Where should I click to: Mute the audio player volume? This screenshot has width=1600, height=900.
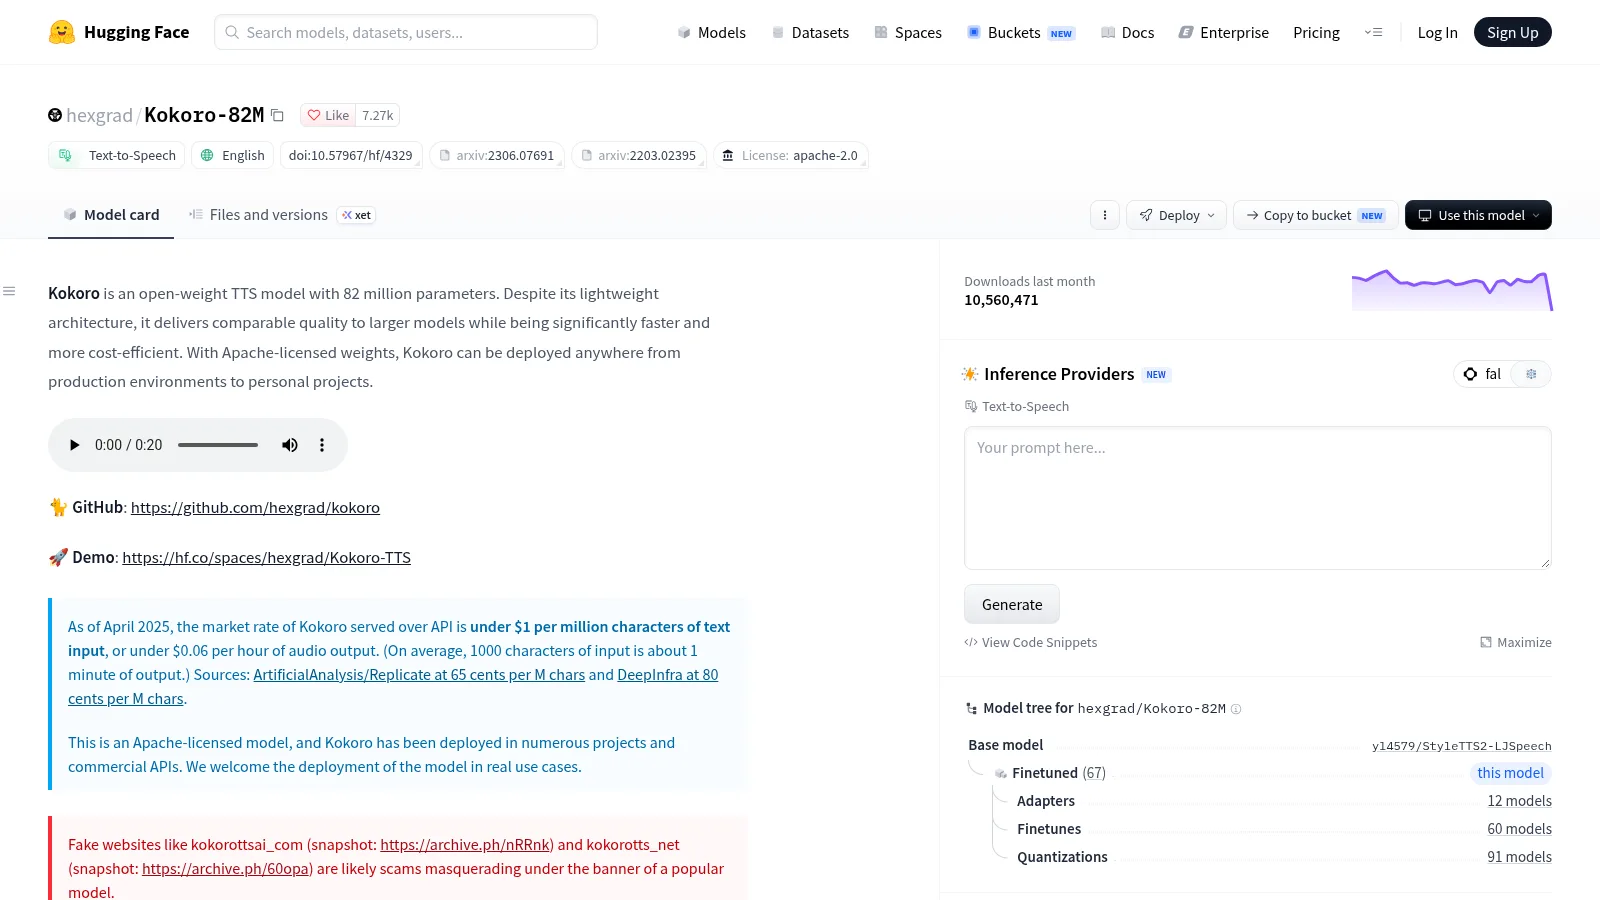[290, 445]
